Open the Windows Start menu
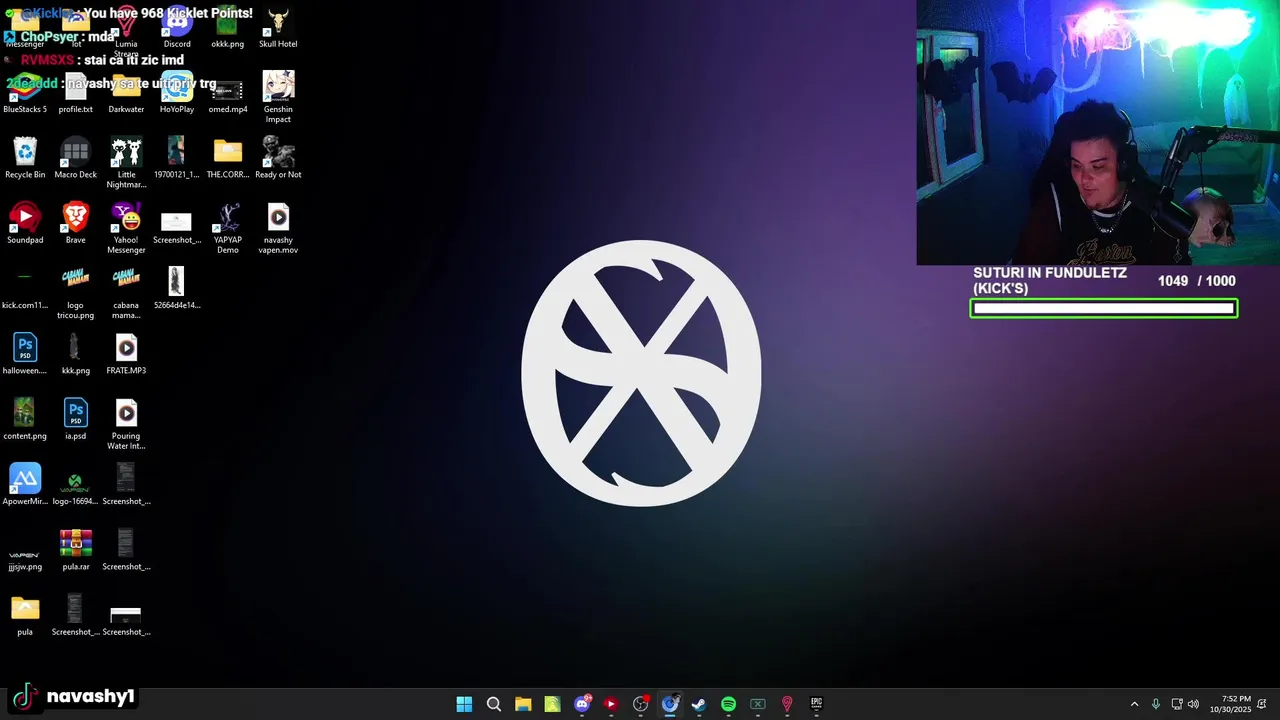1280x720 pixels. pyautogui.click(x=464, y=704)
